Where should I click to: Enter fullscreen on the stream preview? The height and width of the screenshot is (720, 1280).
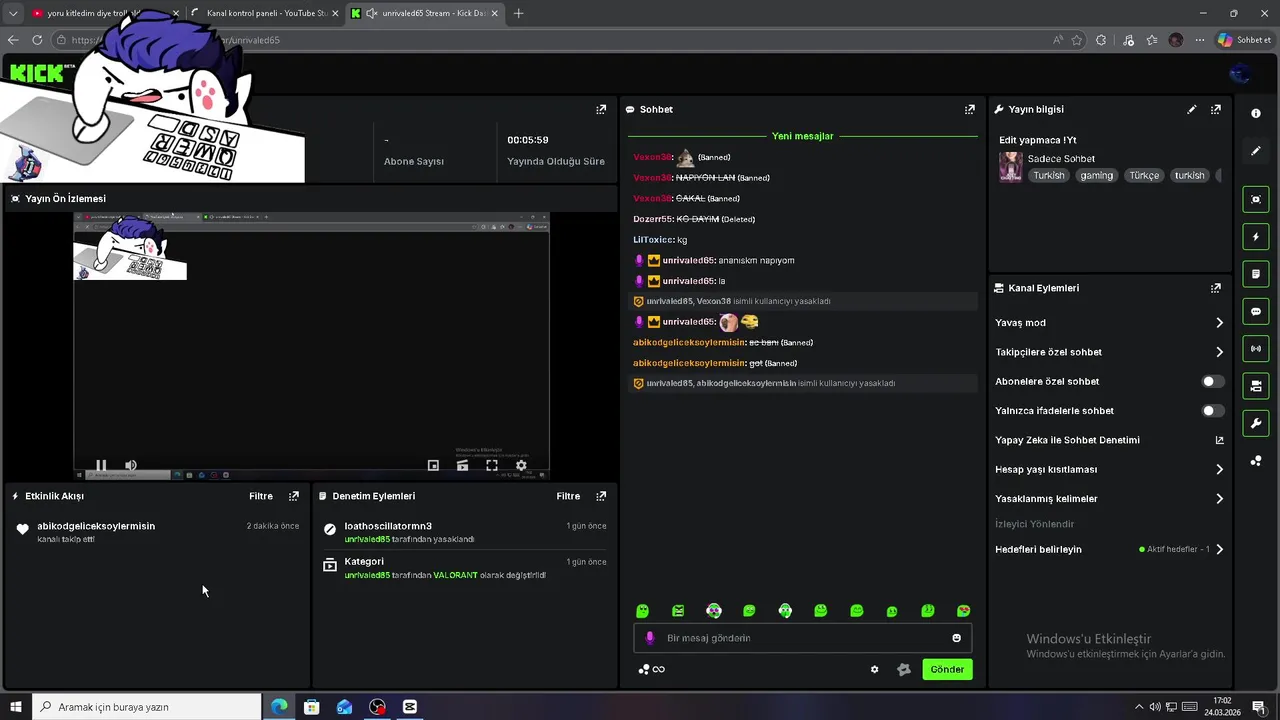(492, 465)
